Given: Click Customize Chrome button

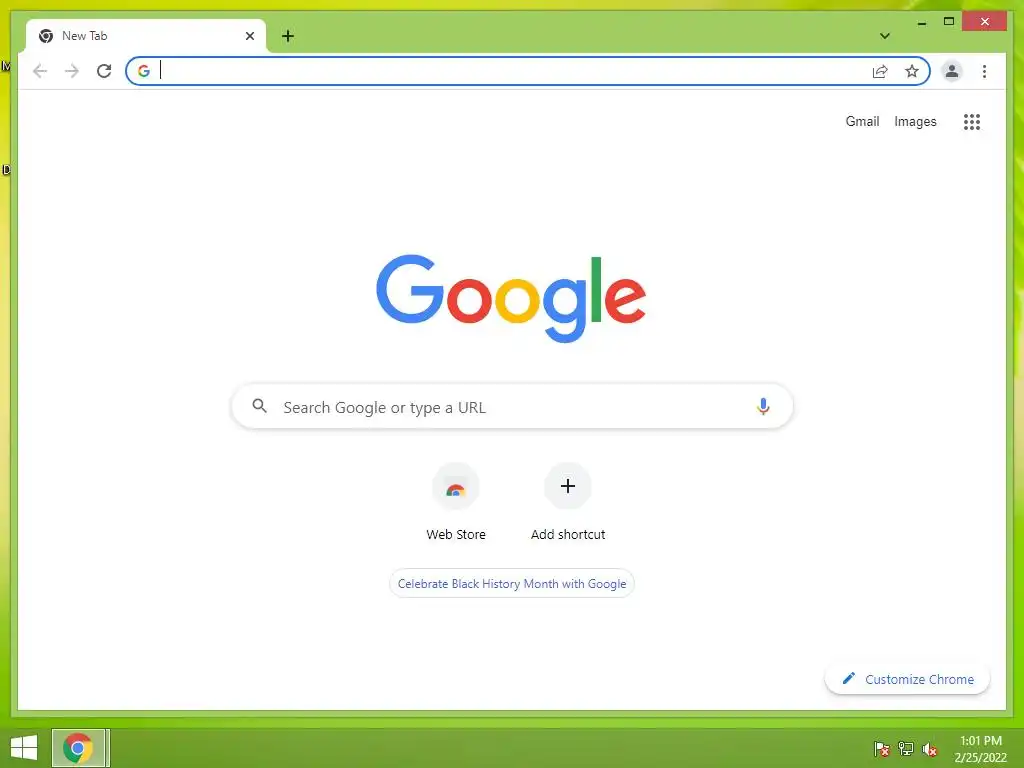Looking at the screenshot, I should coord(907,679).
